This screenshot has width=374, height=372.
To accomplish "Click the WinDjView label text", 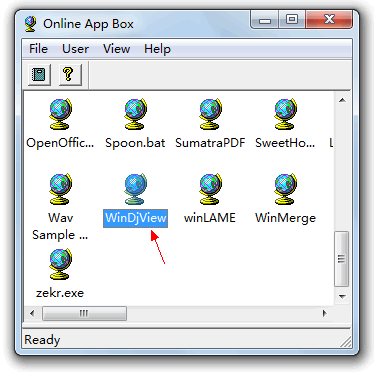I will pyautogui.click(x=135, y=218).
